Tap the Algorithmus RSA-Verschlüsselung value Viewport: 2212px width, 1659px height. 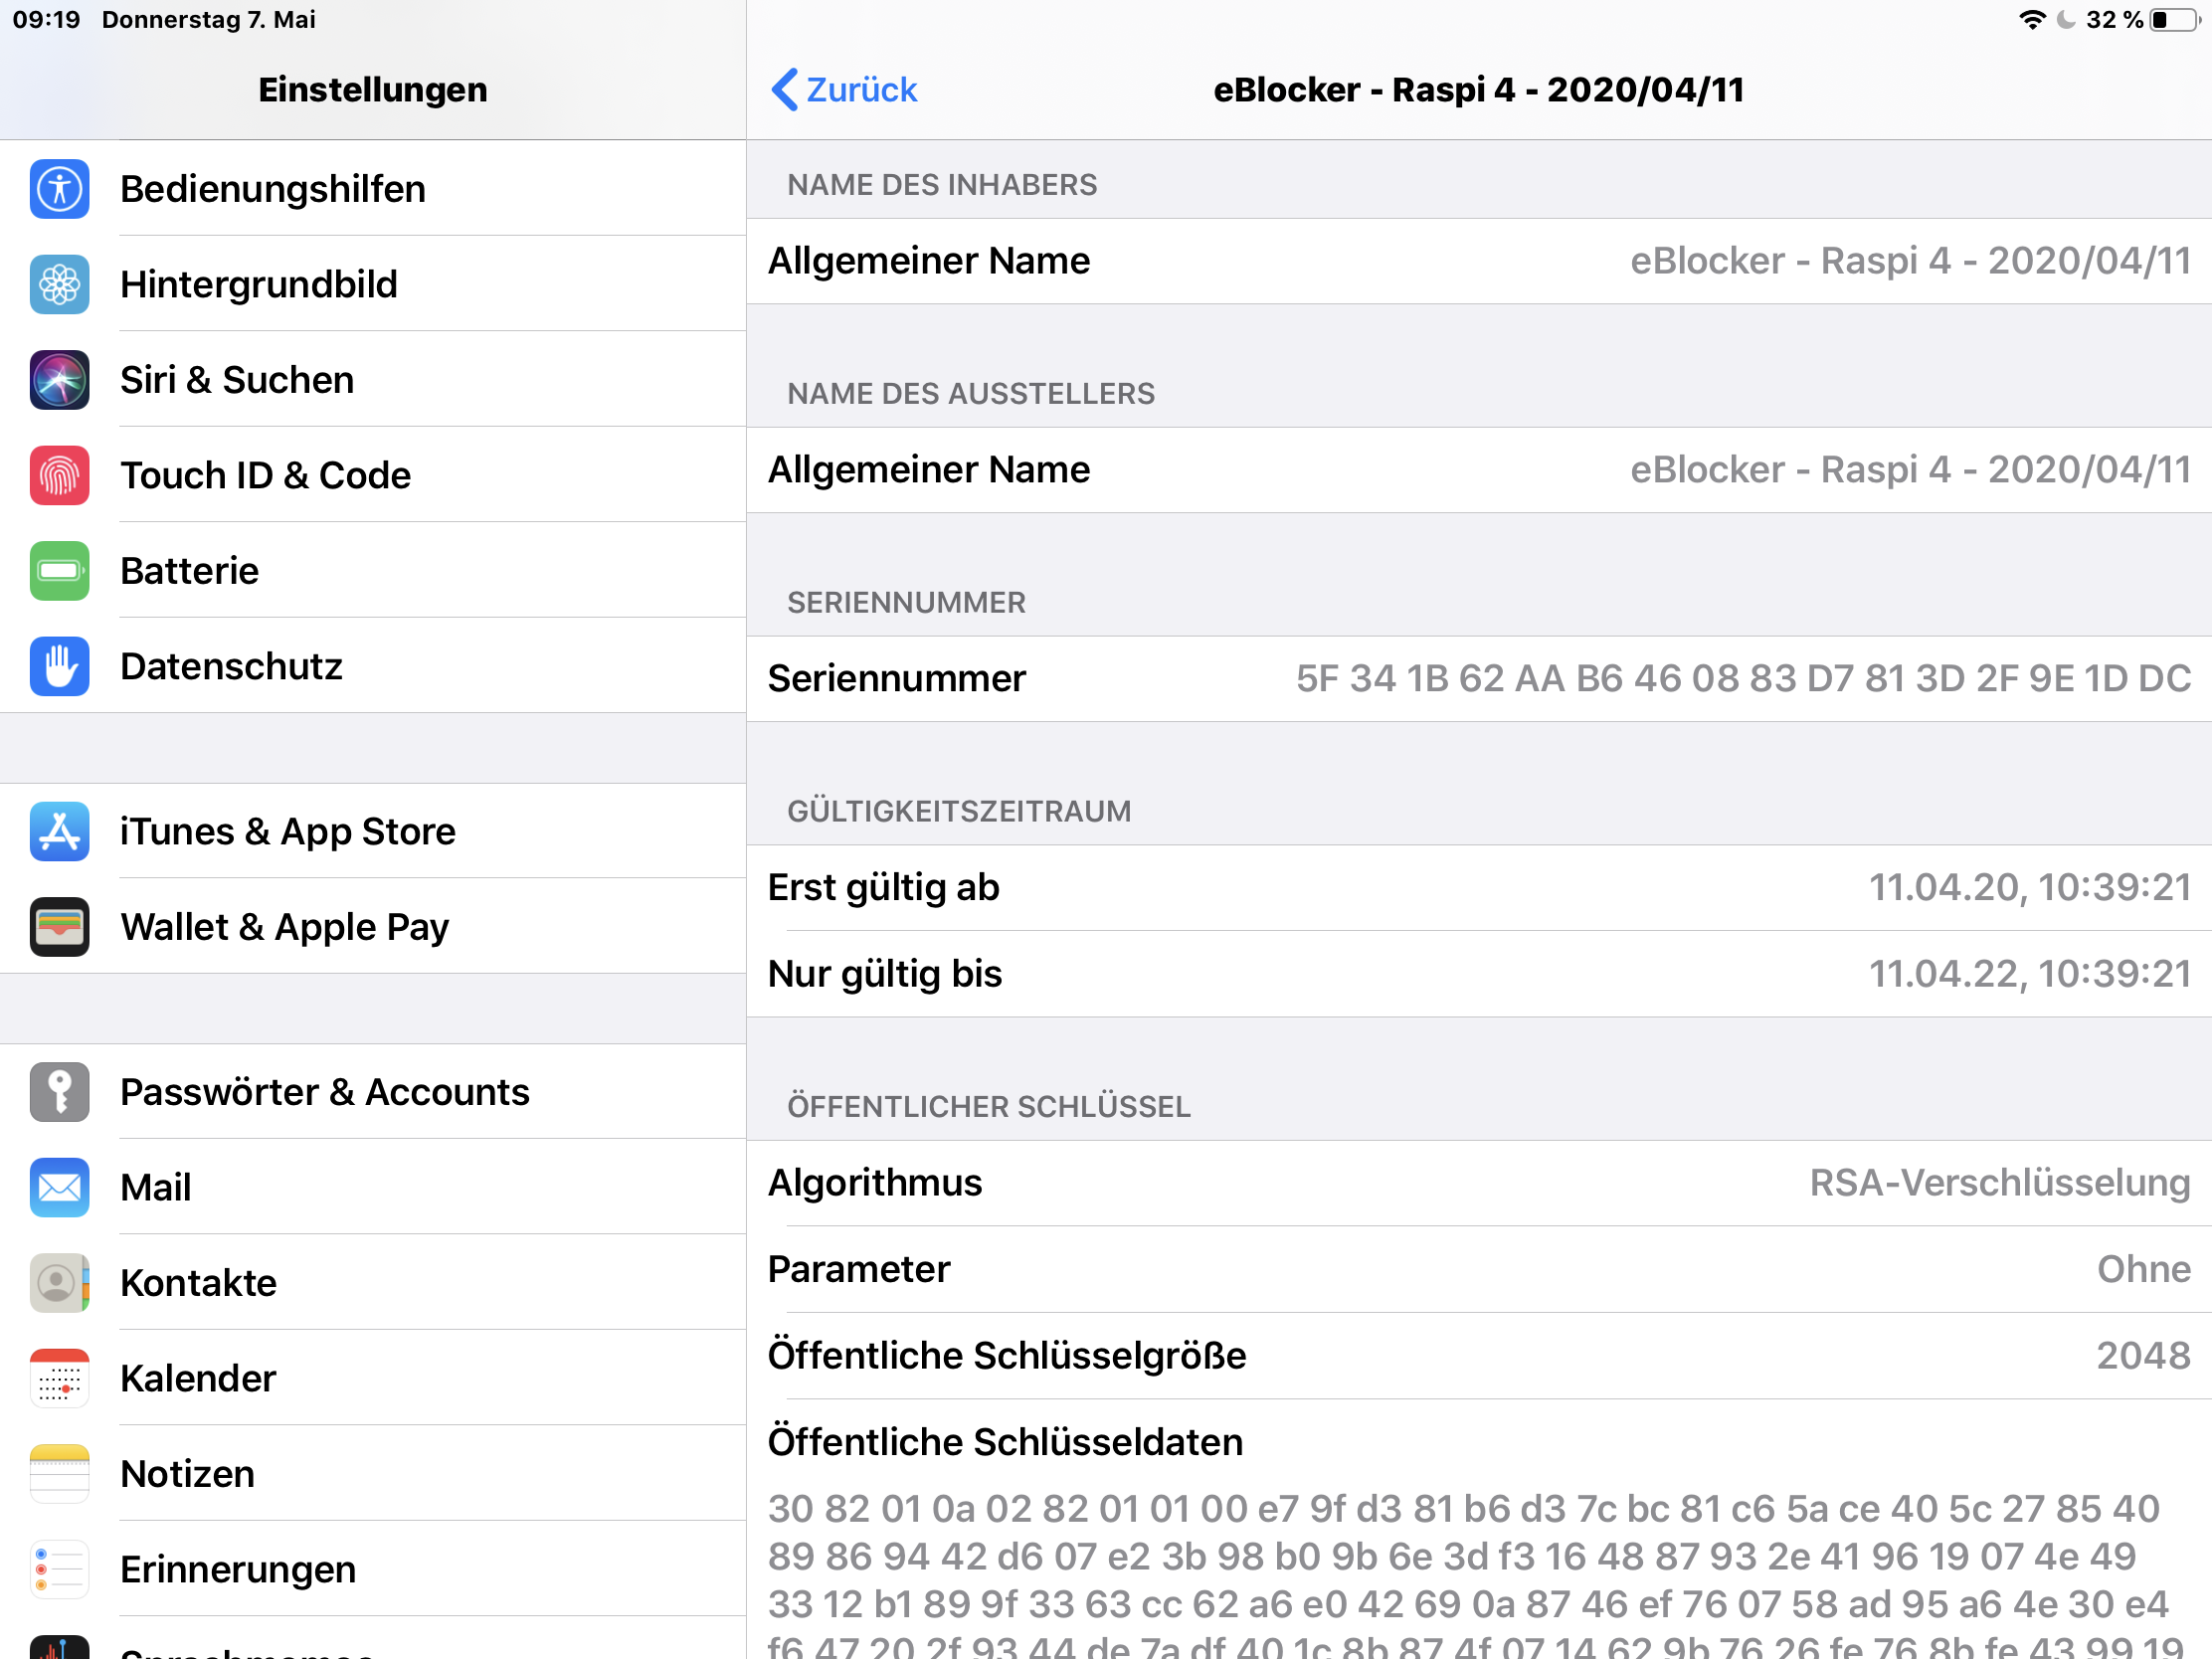pyautogui.click(x=2000, y=1183)
